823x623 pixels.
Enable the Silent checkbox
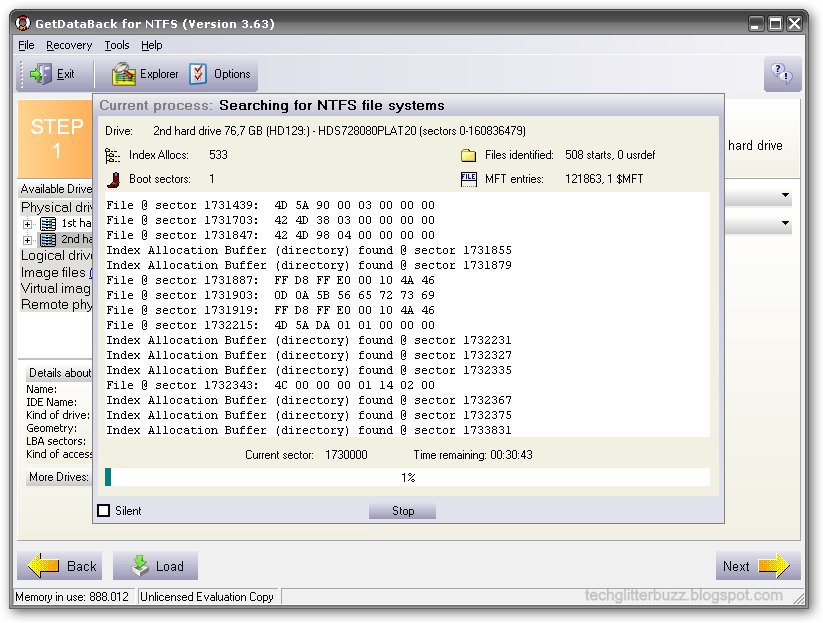tap(104, 510)
